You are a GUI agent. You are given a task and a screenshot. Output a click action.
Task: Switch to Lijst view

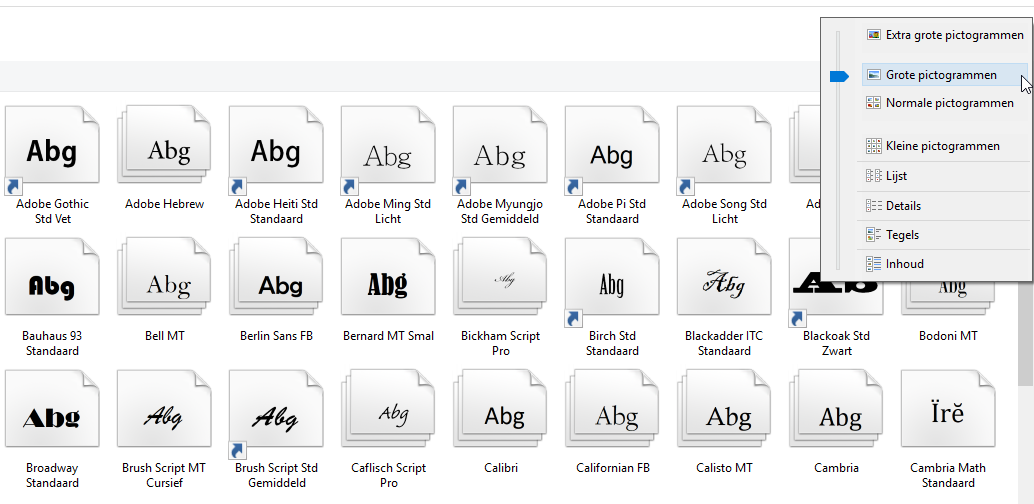pos(945,176)
